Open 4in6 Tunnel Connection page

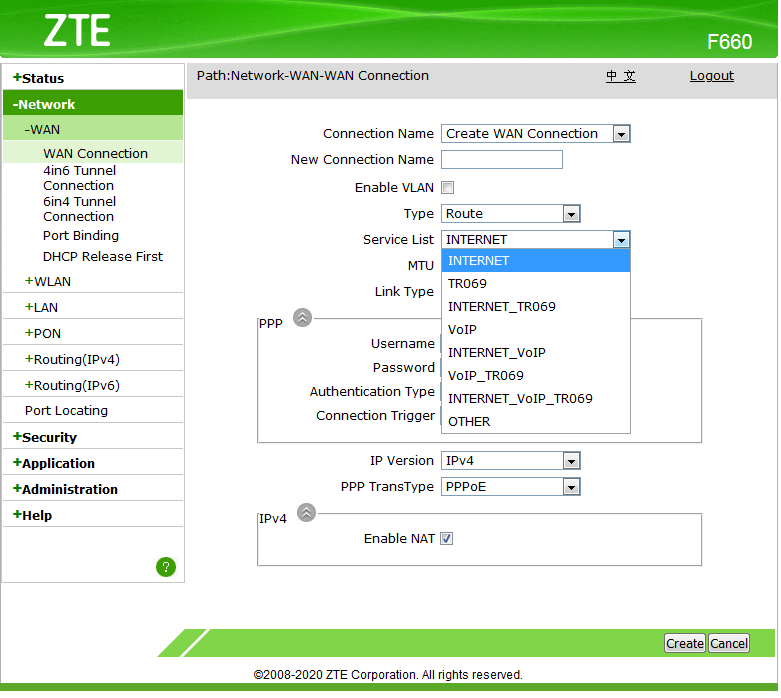(x=79, y=178)
